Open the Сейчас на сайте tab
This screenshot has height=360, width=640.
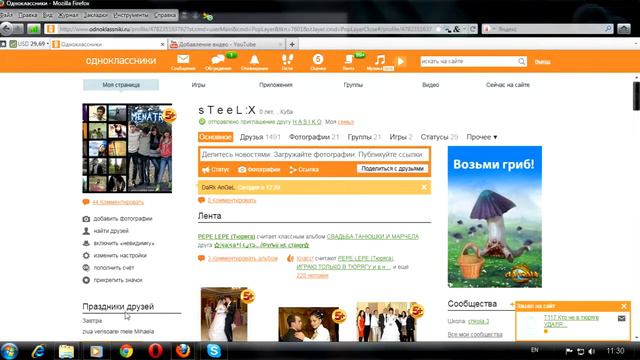[x=508, y=85]
